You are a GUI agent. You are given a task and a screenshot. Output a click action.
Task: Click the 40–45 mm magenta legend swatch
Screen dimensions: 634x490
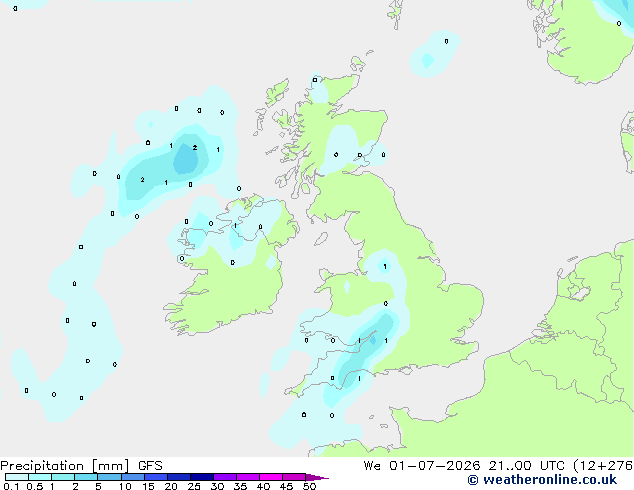click(271, 477)
